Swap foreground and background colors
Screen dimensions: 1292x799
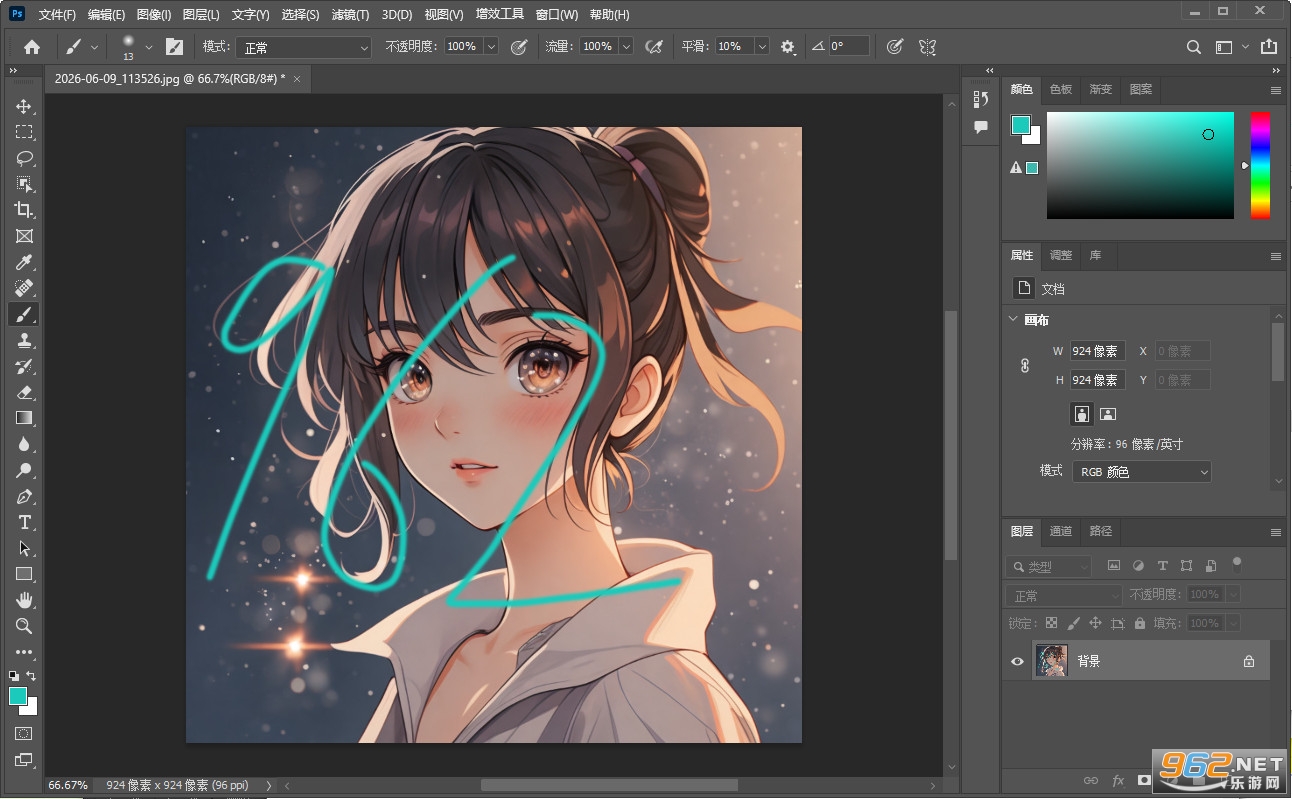pos(32,677)
